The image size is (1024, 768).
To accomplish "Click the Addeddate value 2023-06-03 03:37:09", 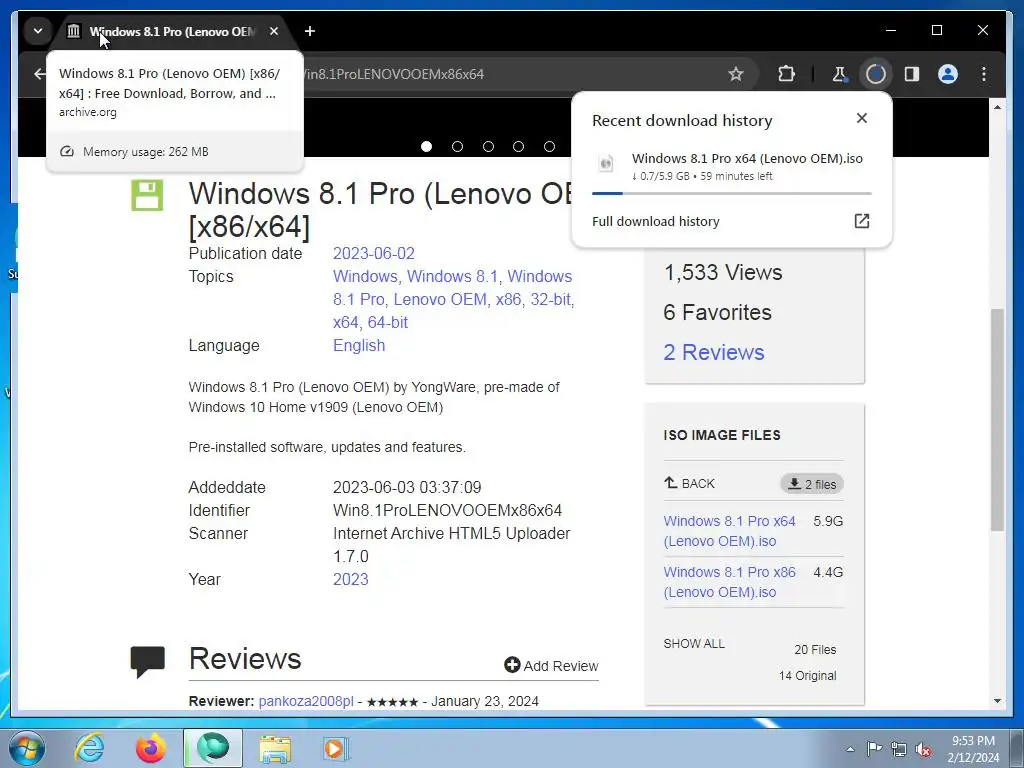I will pos(407,487).
